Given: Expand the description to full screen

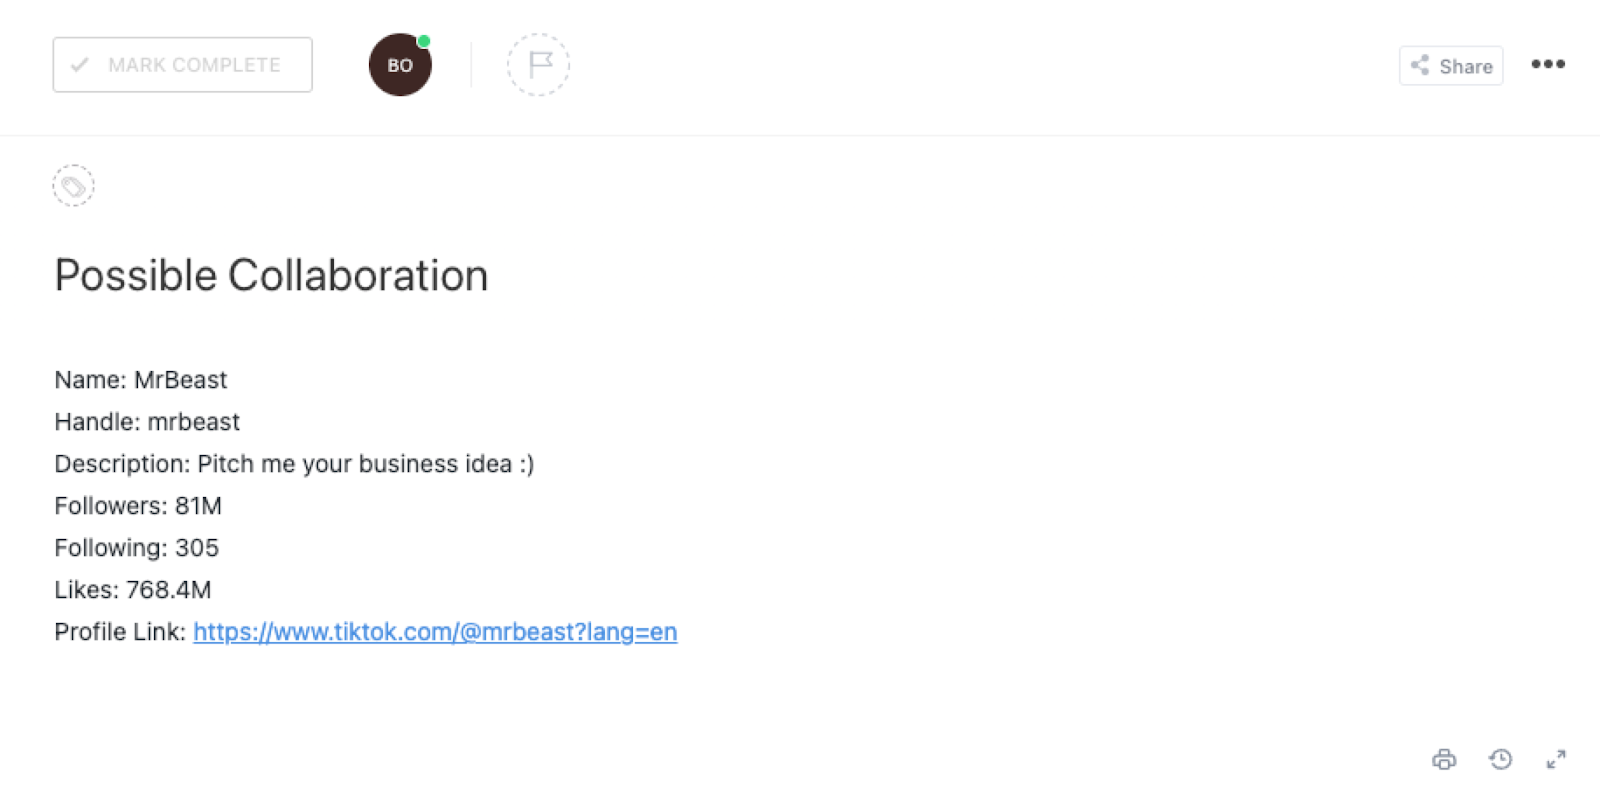Looking at the screenshot, I should tap(1556, 760).
